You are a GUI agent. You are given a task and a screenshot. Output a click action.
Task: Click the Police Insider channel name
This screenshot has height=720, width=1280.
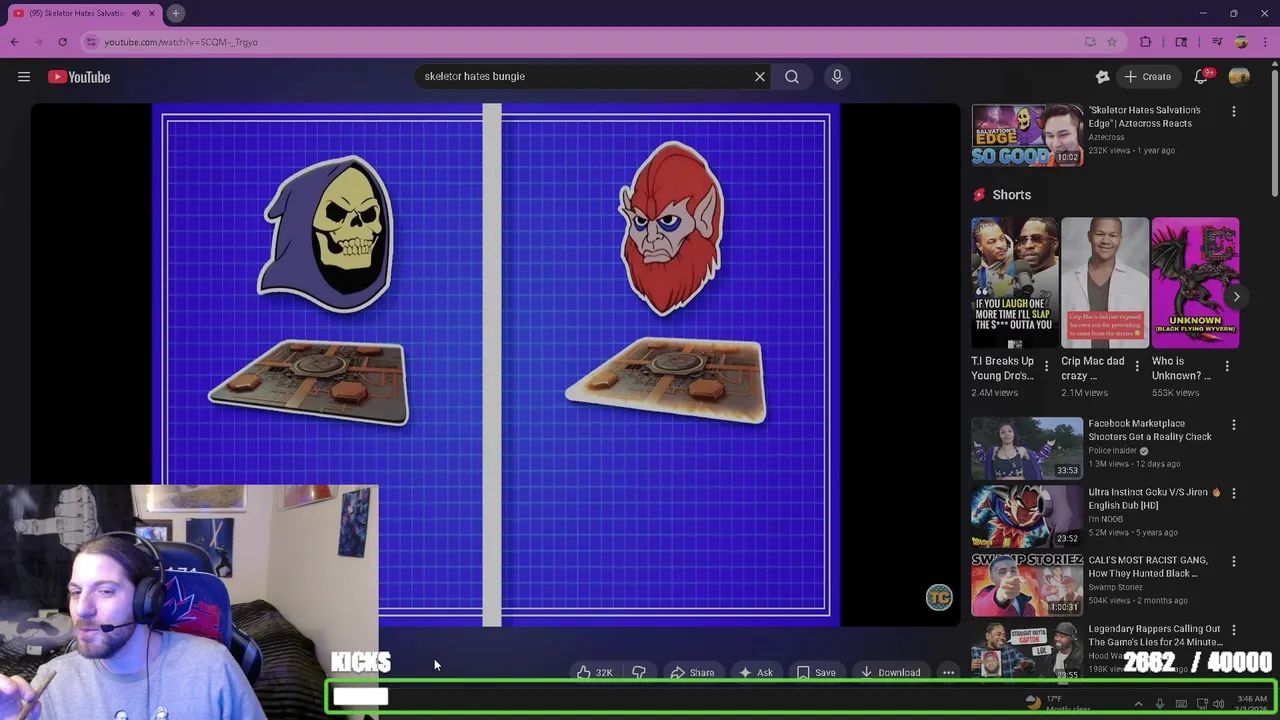(x=1113, y=451)
